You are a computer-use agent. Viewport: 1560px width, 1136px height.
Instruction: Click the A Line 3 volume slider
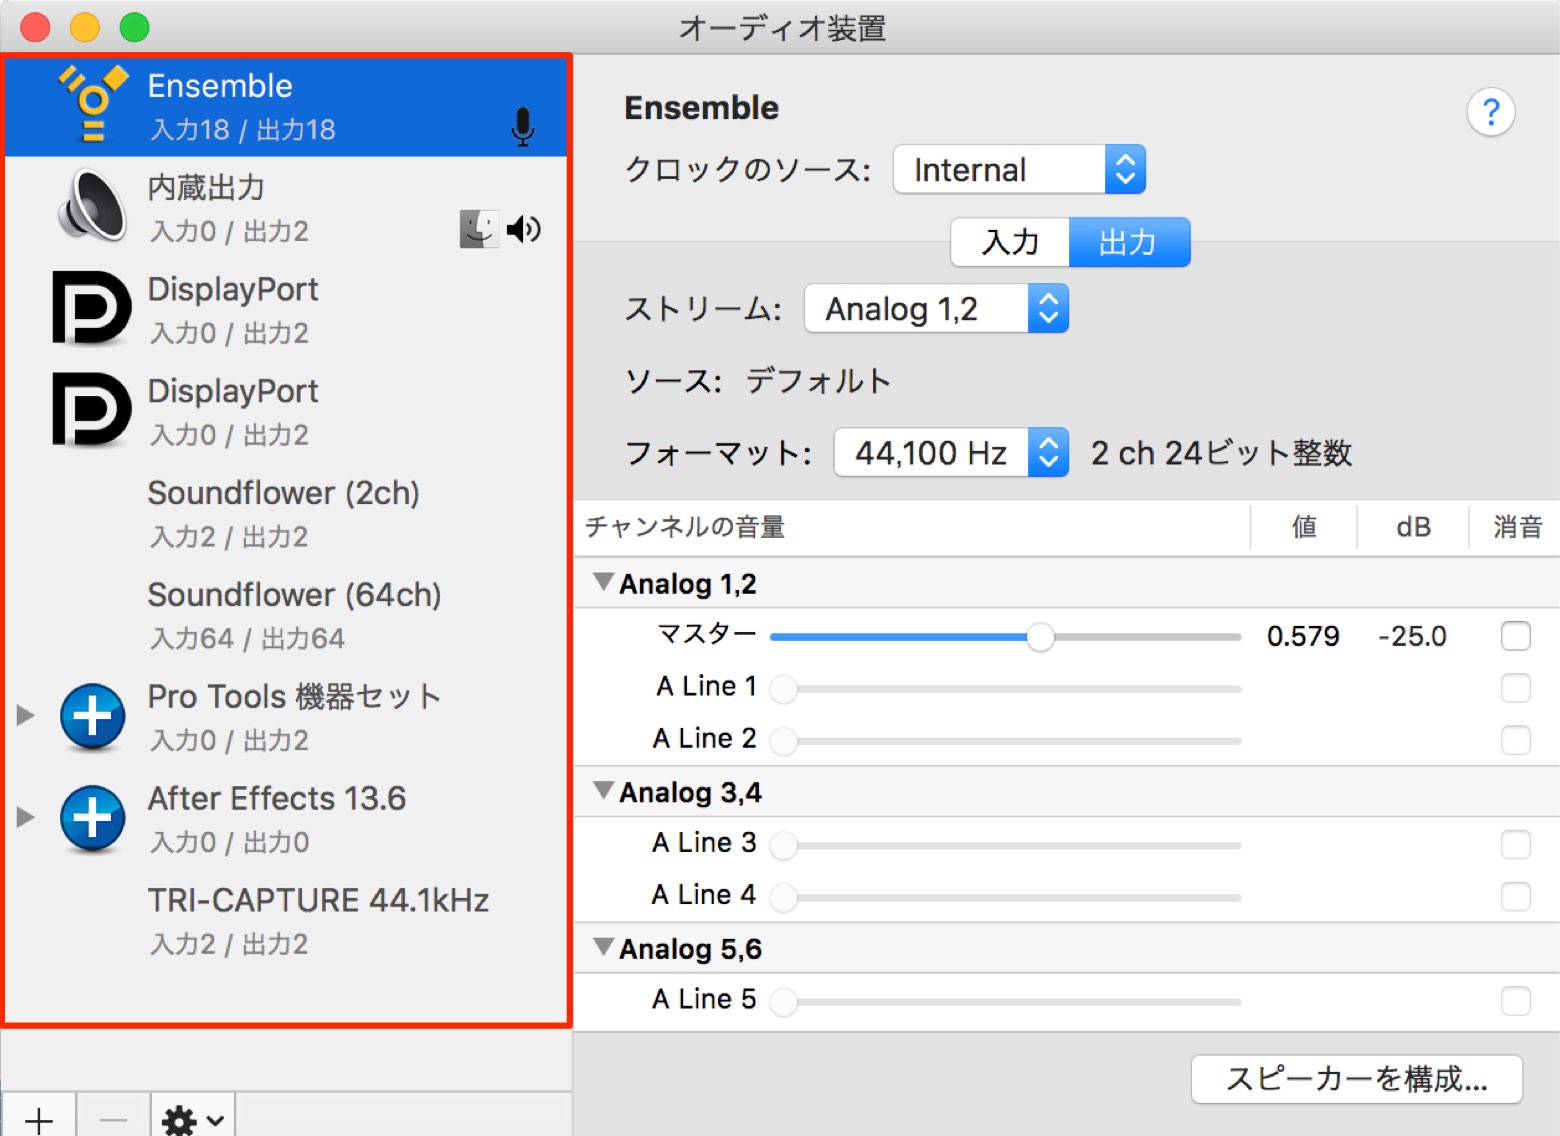coord(1005,846)
